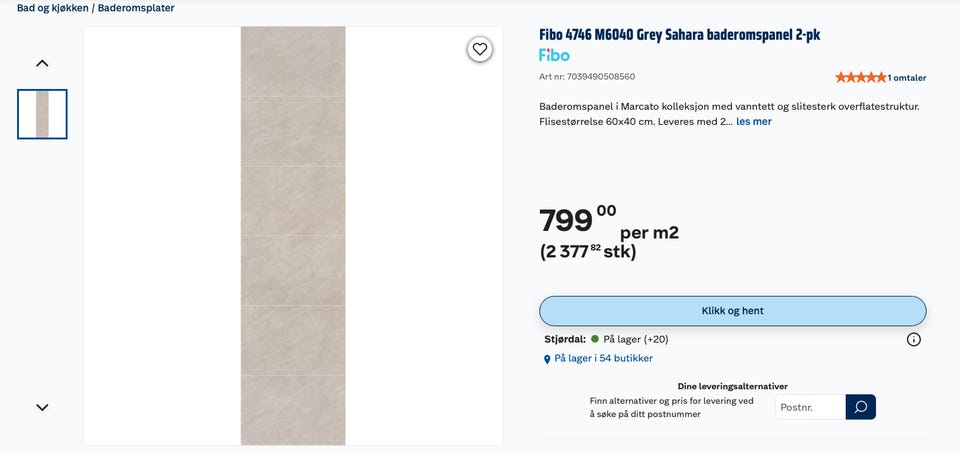Click inside the Postnr. input field

(810, 407)
